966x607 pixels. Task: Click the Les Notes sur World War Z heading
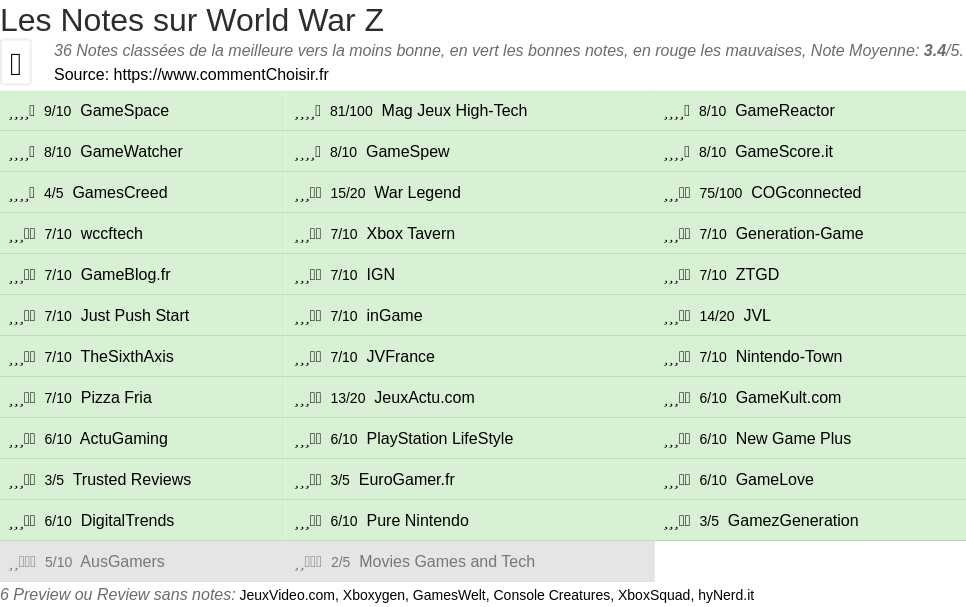pos(192,20)
